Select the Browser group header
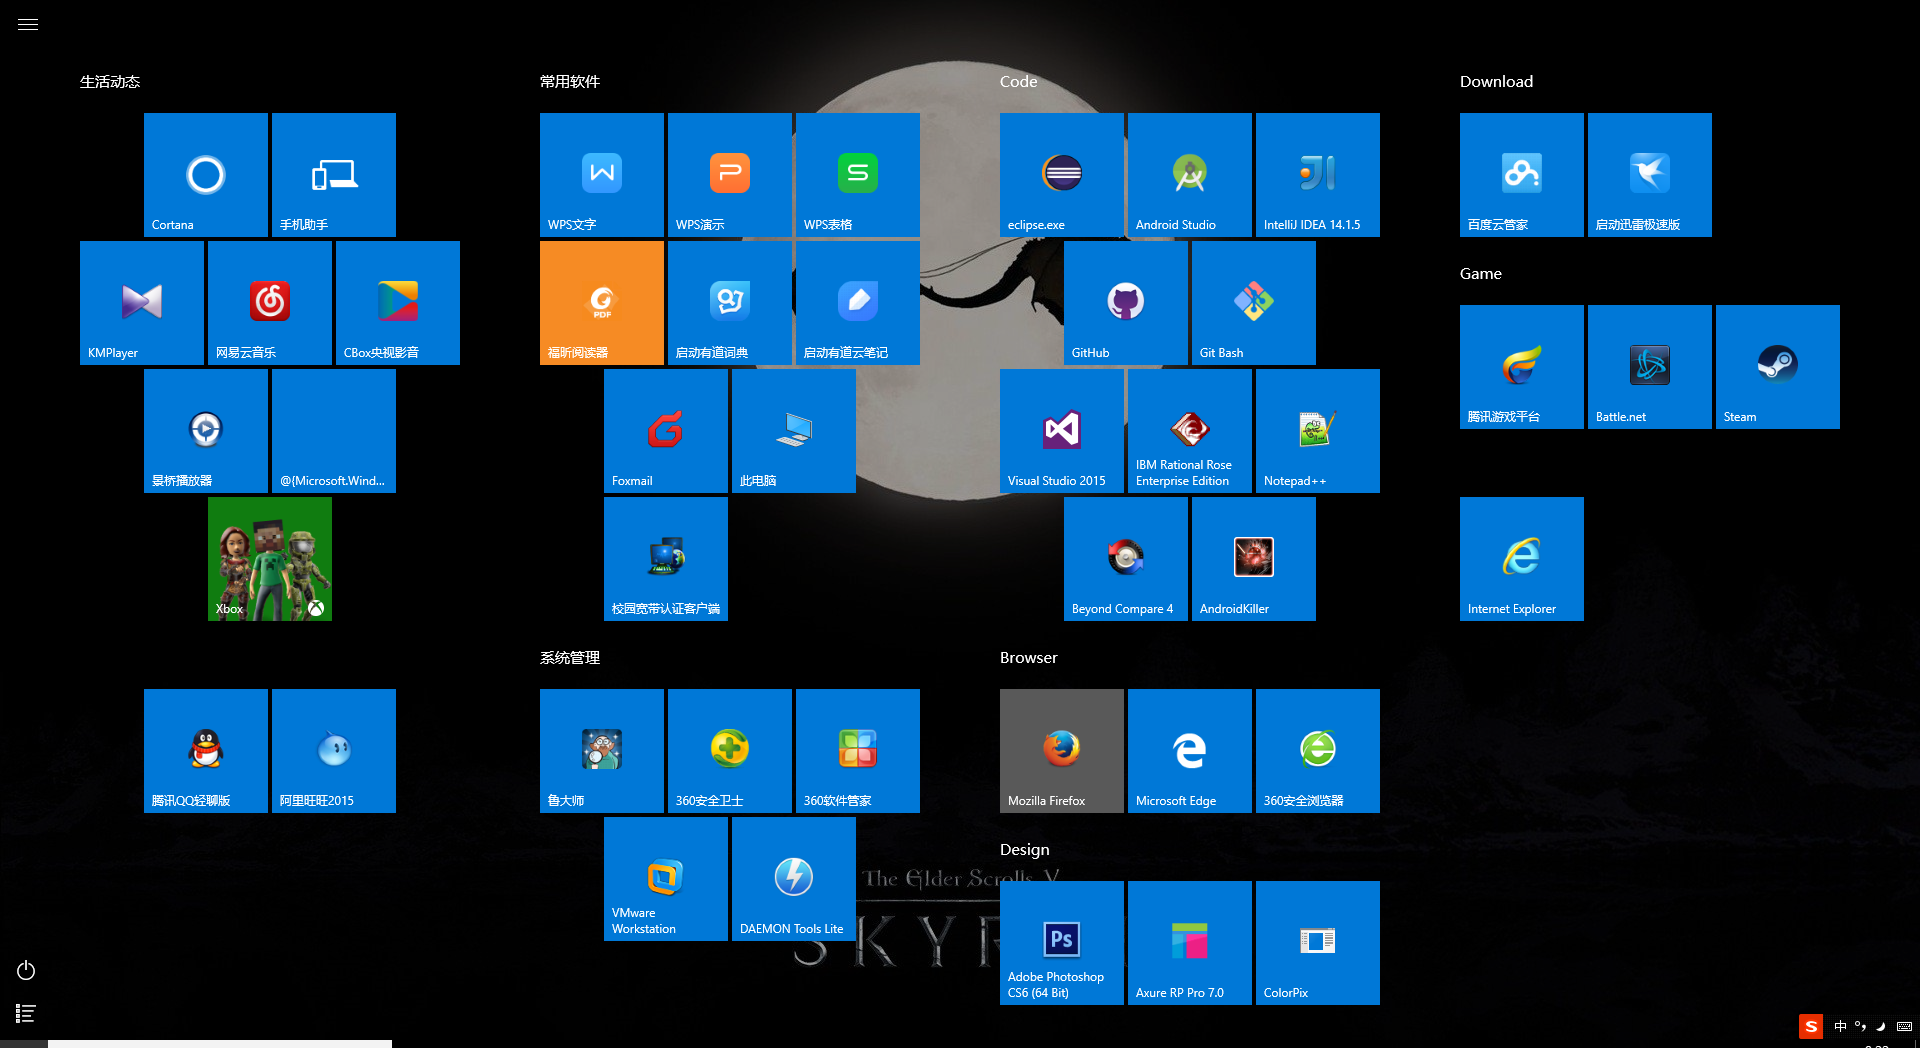The width and height of the screenshot is (1920, 1048). coord(1028,658)
